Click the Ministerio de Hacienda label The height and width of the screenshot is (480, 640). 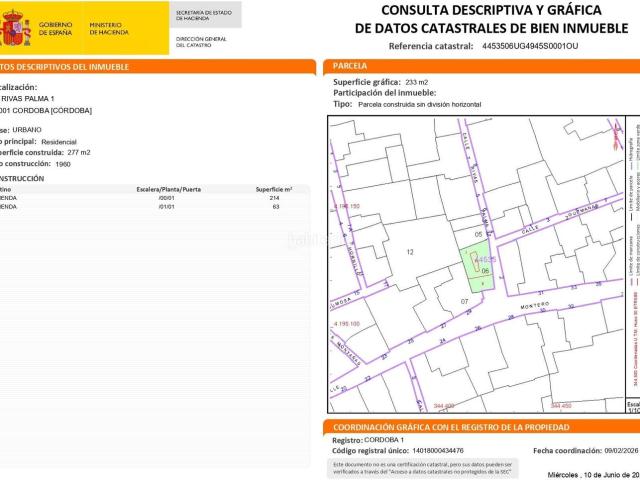[109, 29]
